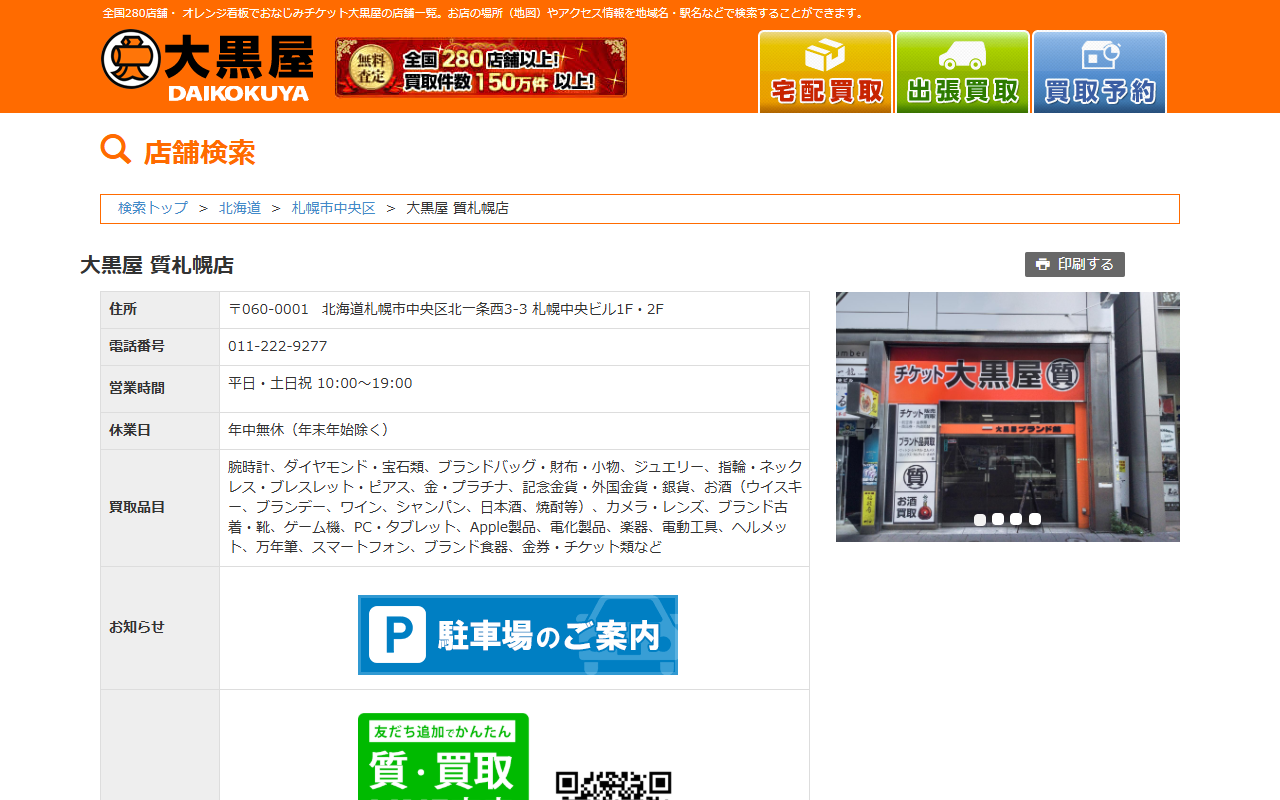
Task: Click the store address text
Action: point(446,309)
